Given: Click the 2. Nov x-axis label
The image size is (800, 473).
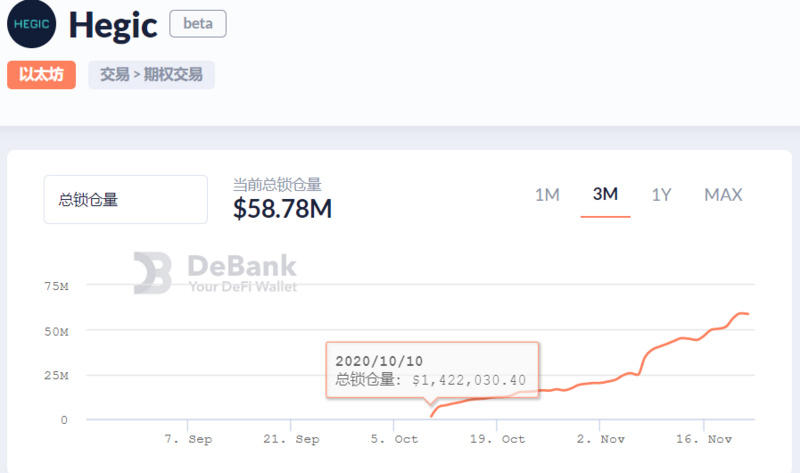Looking at the screenshot, I should tap(600, 439).
